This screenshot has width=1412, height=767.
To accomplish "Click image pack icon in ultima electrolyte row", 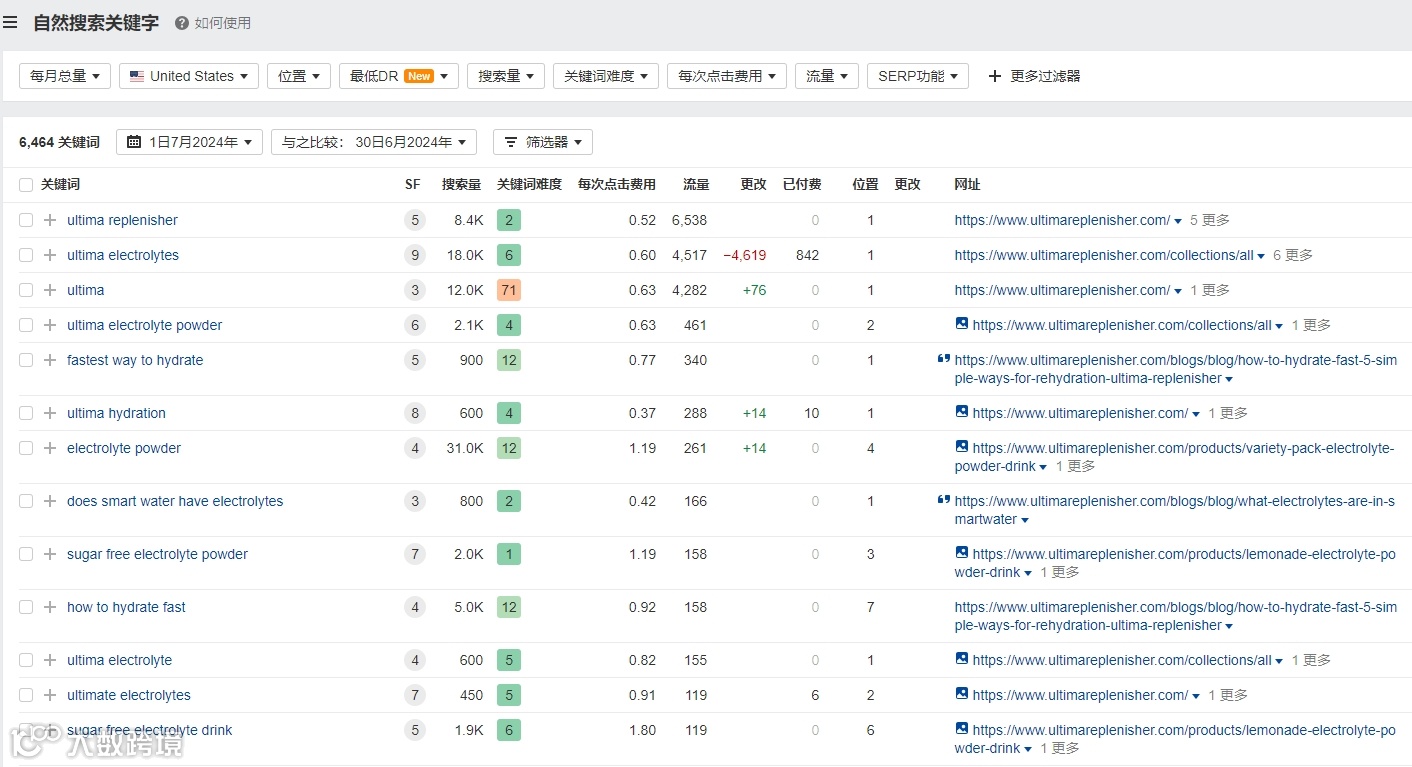I will point(962,659).
